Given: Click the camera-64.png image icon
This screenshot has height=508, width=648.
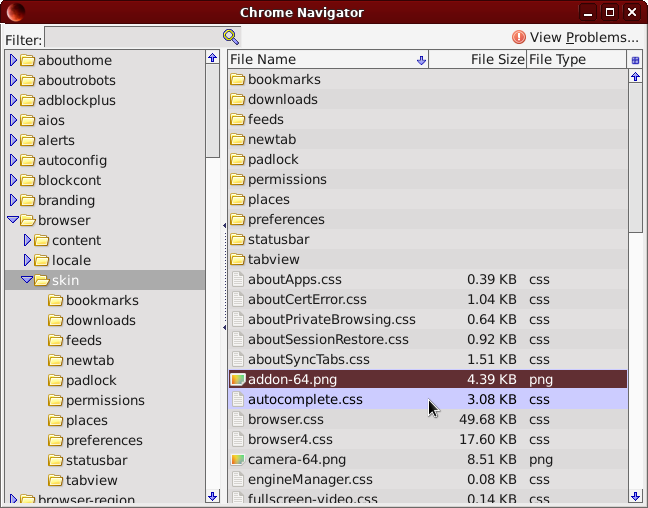Looking at the screenshot, I should [238, 459].
